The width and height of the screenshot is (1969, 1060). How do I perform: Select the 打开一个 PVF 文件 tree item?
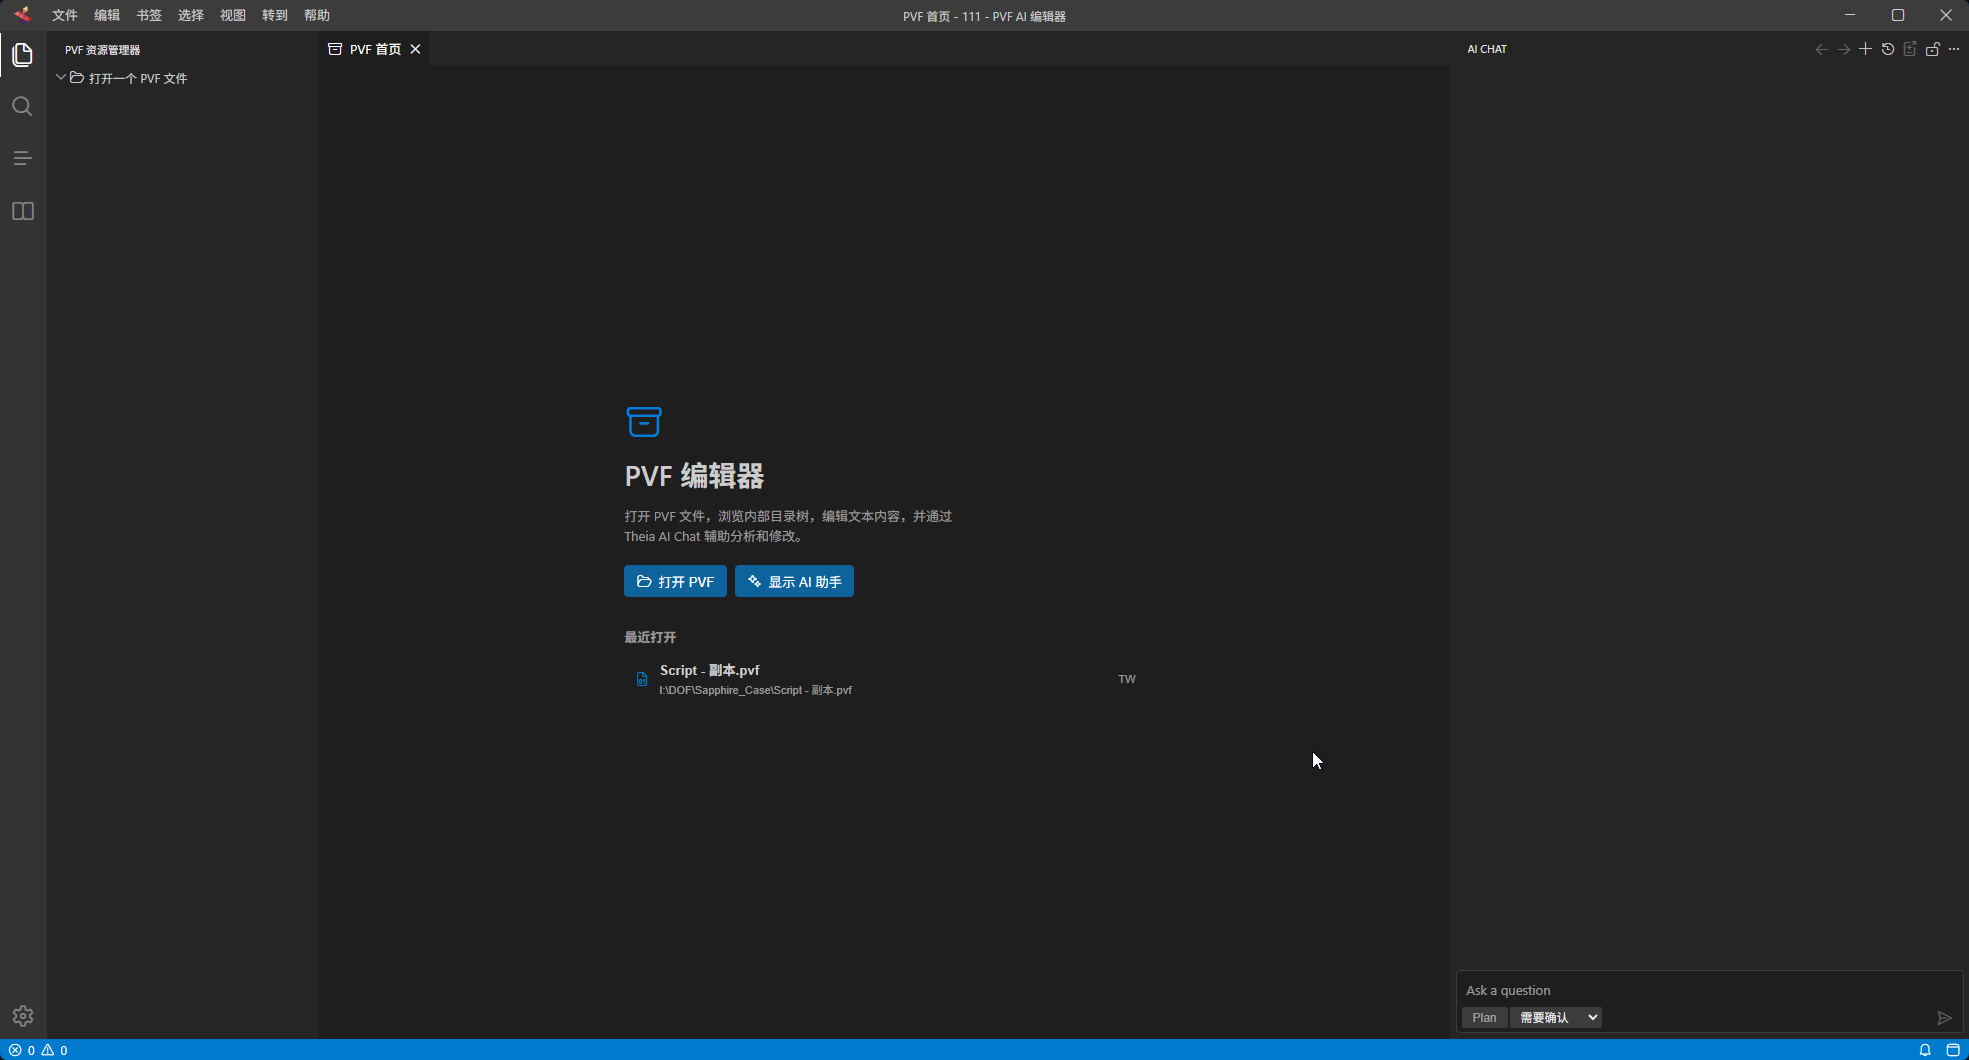[183, 78]
